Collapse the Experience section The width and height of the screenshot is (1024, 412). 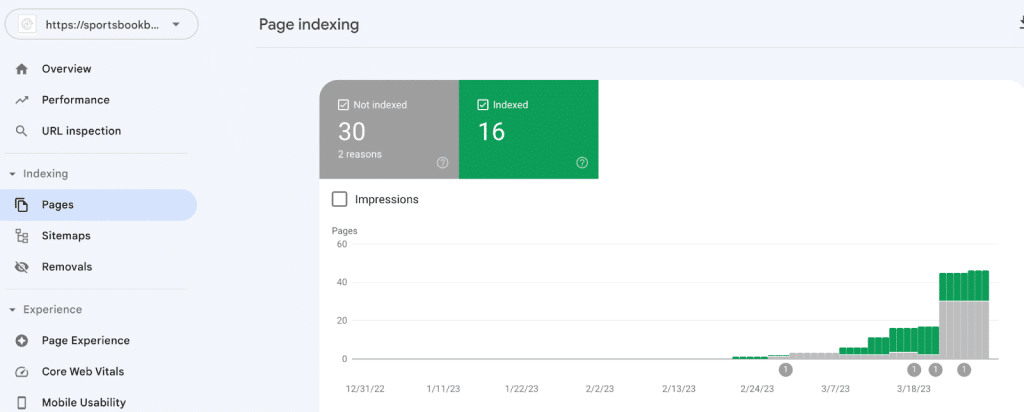pos(12,310)
